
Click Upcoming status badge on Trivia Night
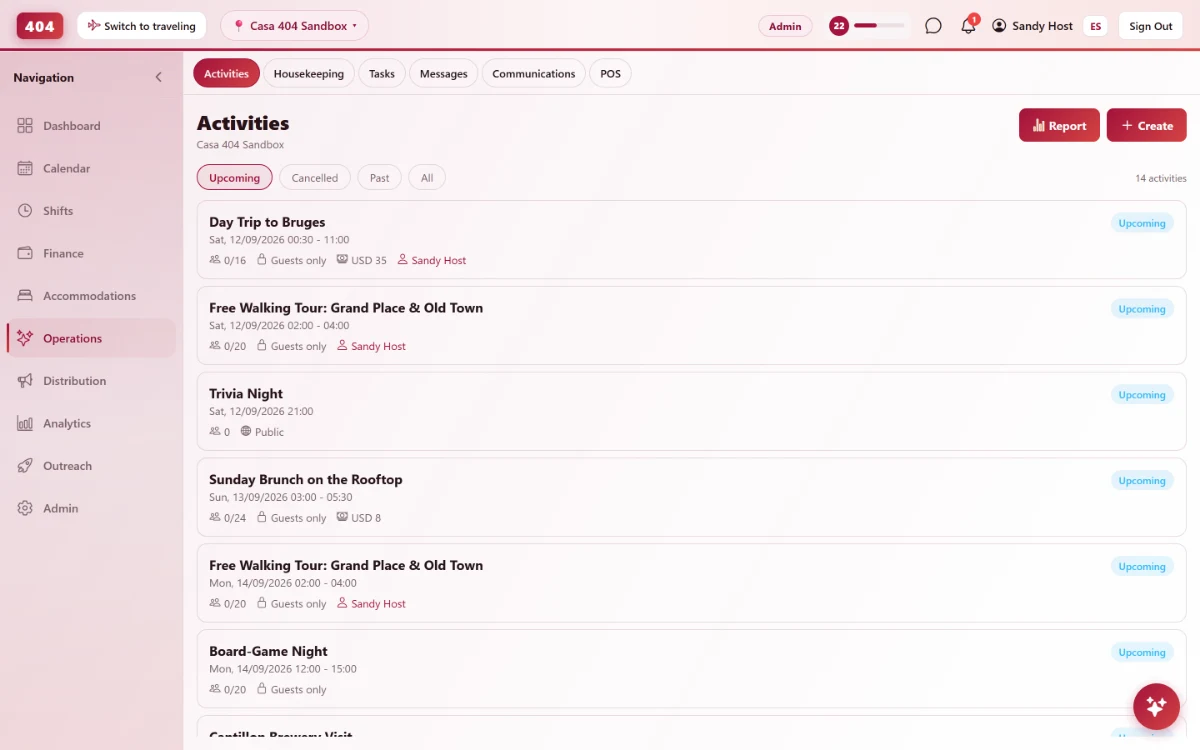[1142, 395]
